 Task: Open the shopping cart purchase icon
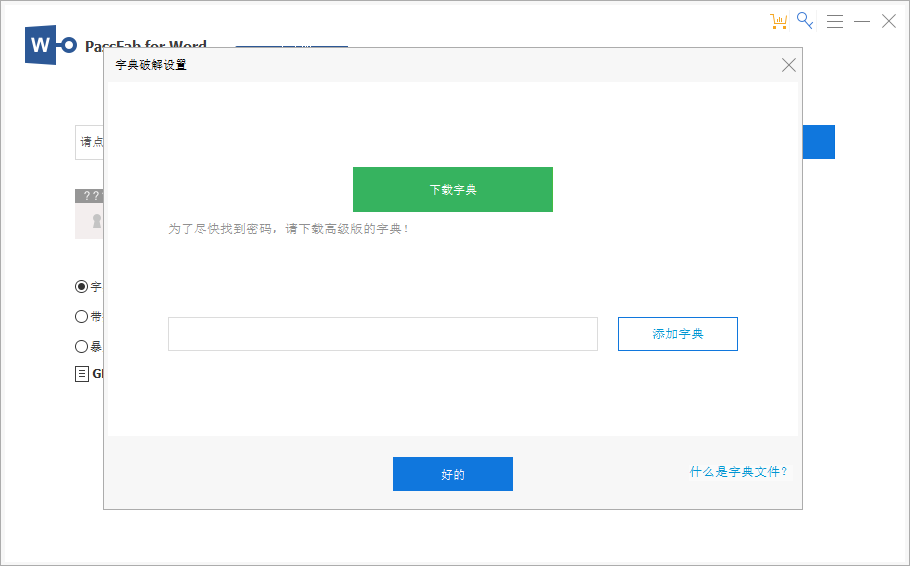click(778, 21)
